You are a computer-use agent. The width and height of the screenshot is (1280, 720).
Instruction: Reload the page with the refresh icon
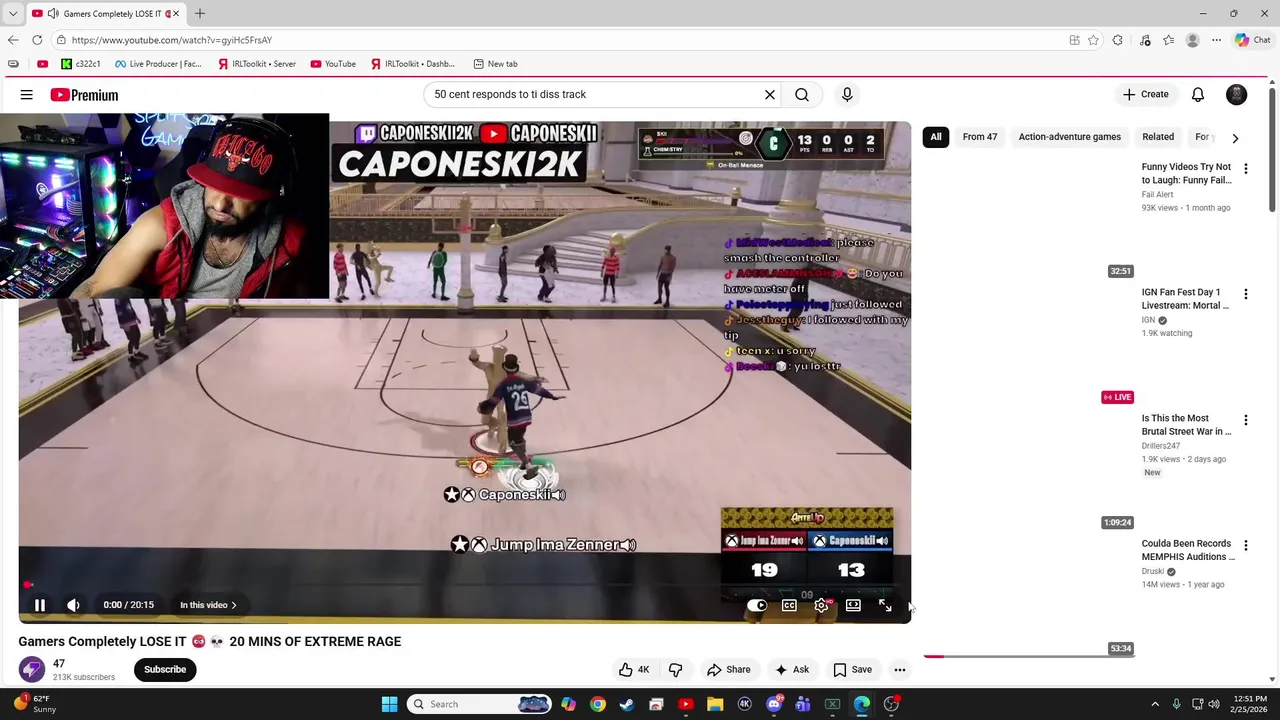[x=37, y=40]
